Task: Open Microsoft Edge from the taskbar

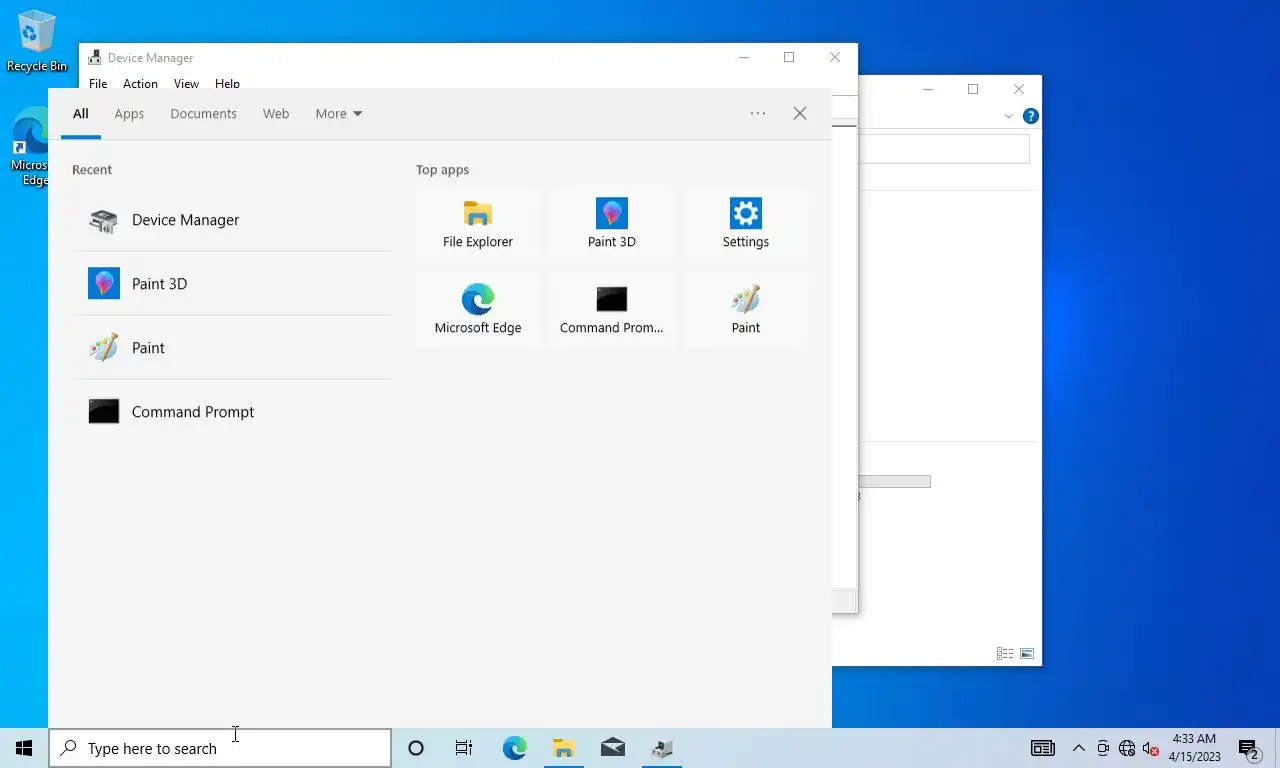Action: (514, 748)
